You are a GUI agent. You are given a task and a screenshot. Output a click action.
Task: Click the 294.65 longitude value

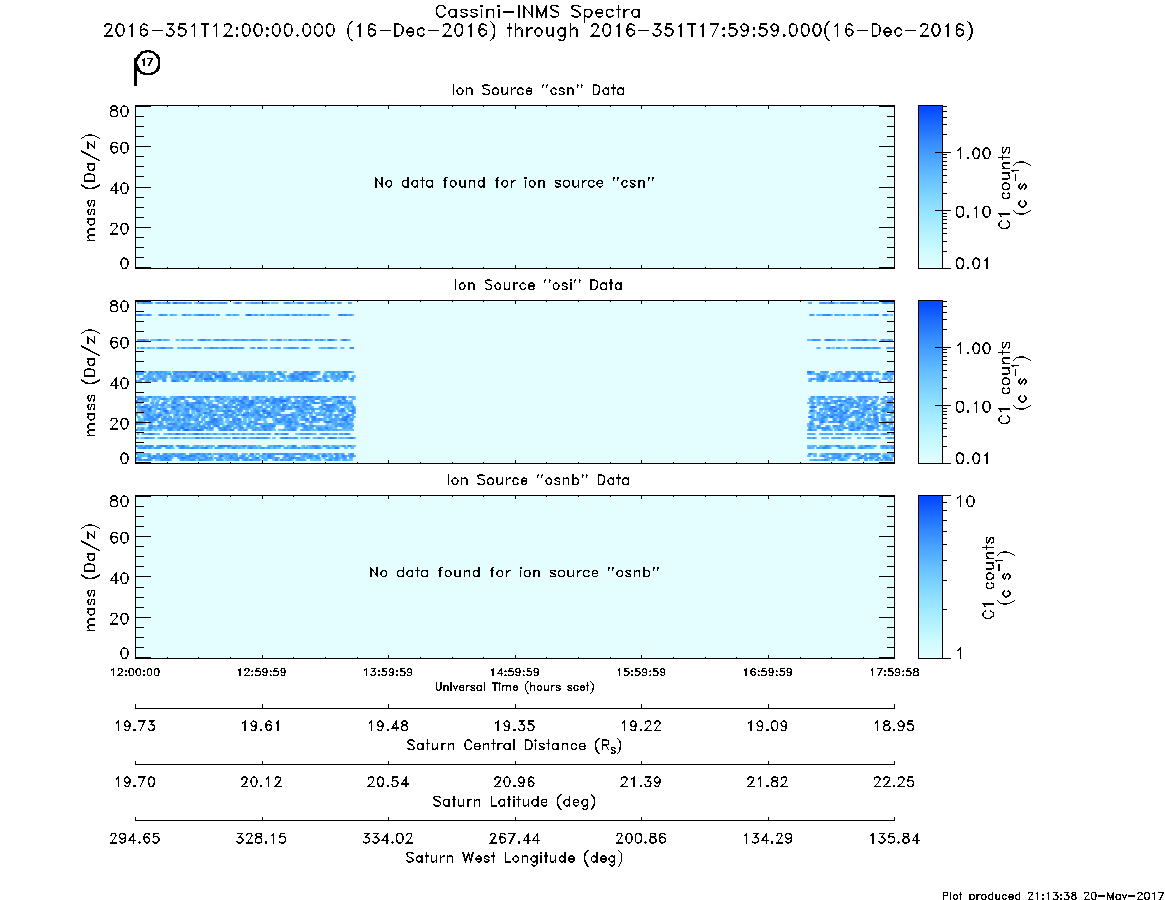[x=135, y=838]
